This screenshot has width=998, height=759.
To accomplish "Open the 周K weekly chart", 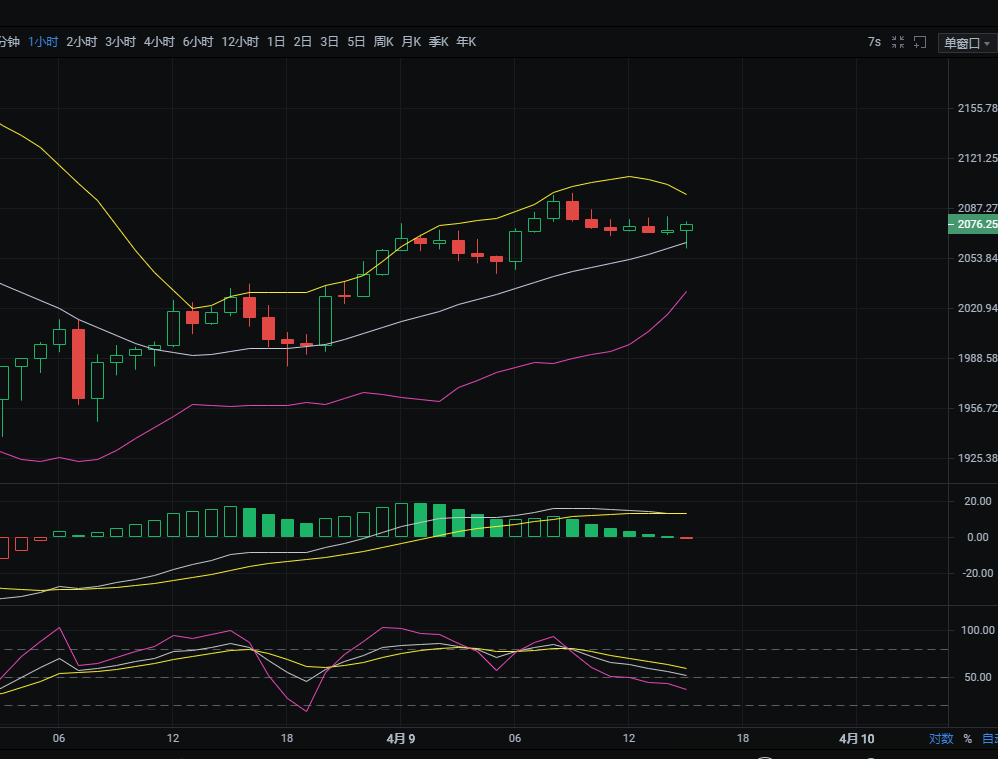I will pyautogui.click(x=383, y=42).
